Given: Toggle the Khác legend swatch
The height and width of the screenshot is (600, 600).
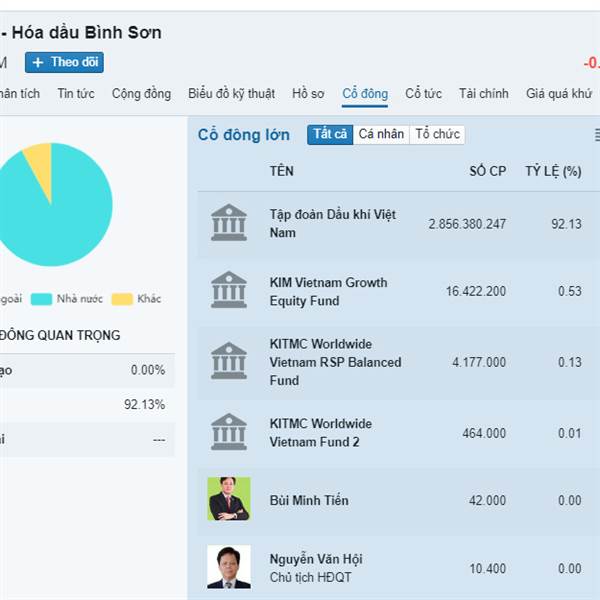Looking at the screenshot, I should [x=122, y=299].
